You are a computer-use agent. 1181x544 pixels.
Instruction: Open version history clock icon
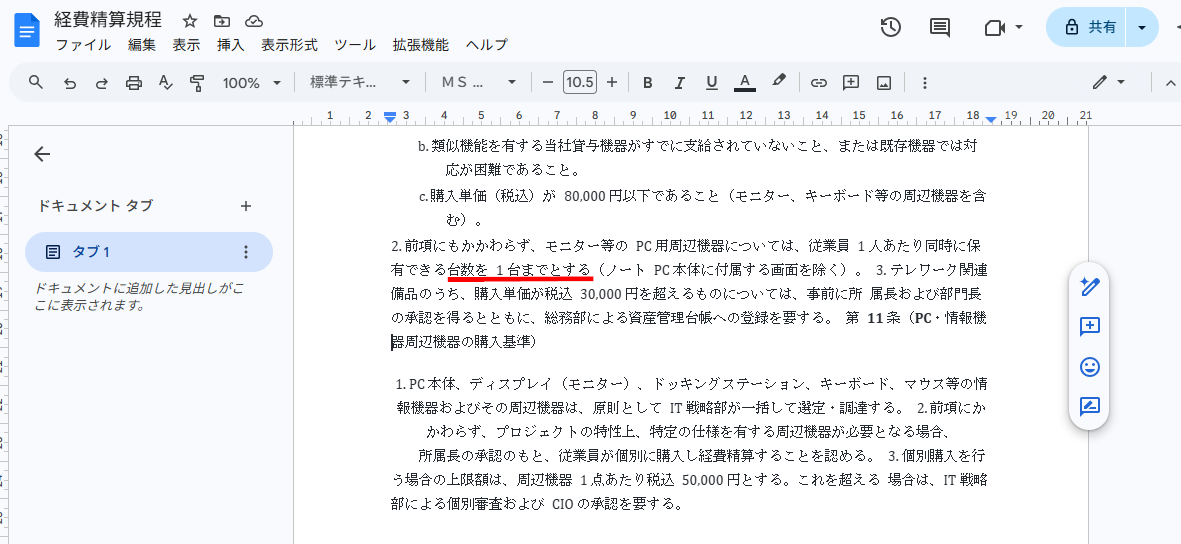(891, 28)
